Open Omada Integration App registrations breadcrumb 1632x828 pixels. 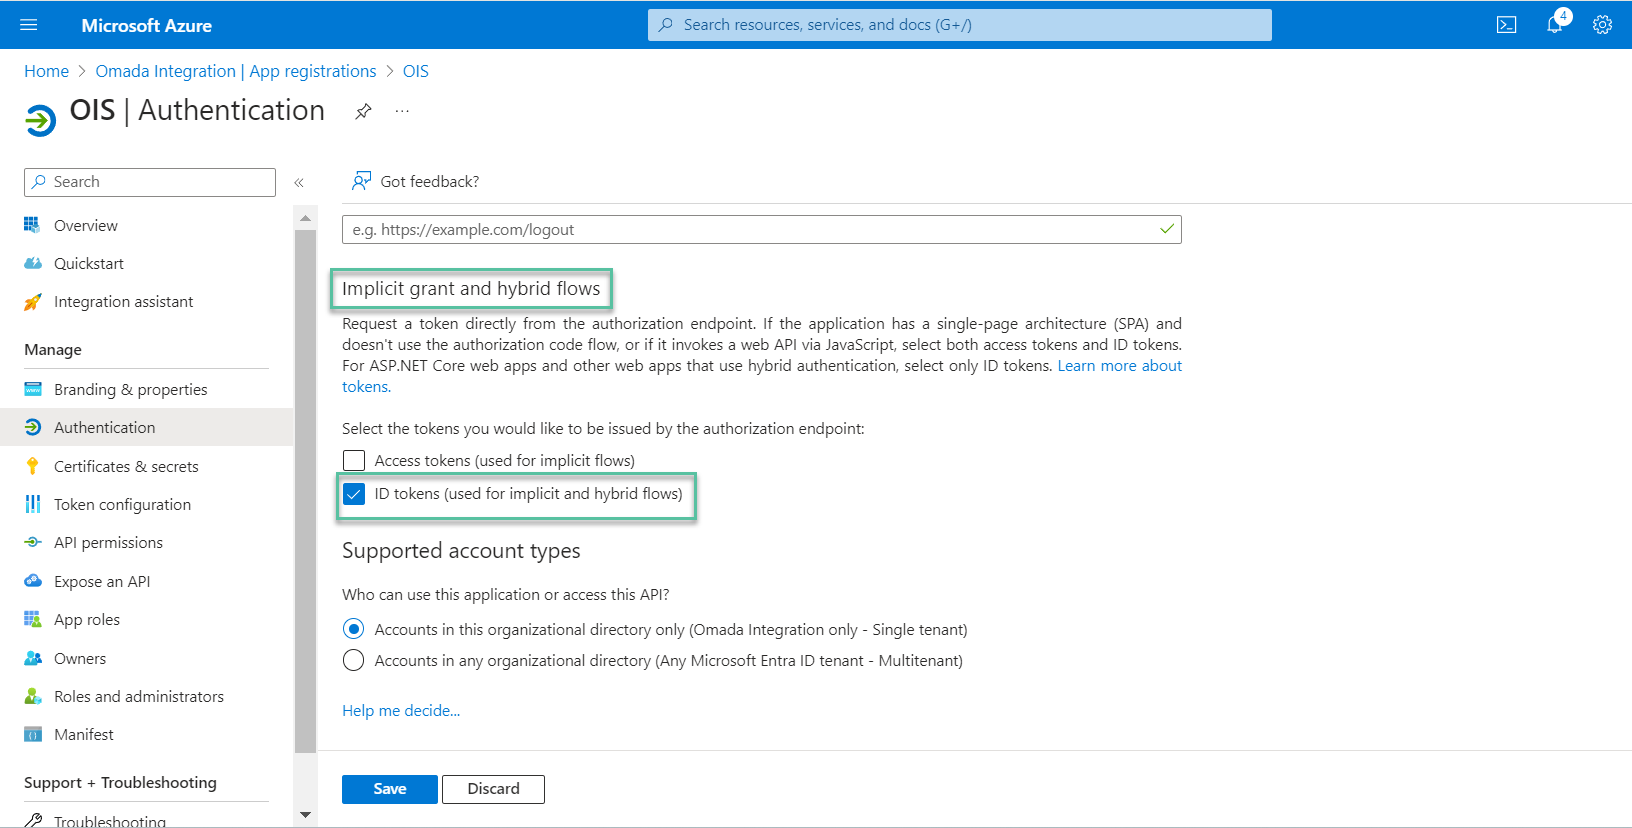pyautogui.click(x=236, y=71)
